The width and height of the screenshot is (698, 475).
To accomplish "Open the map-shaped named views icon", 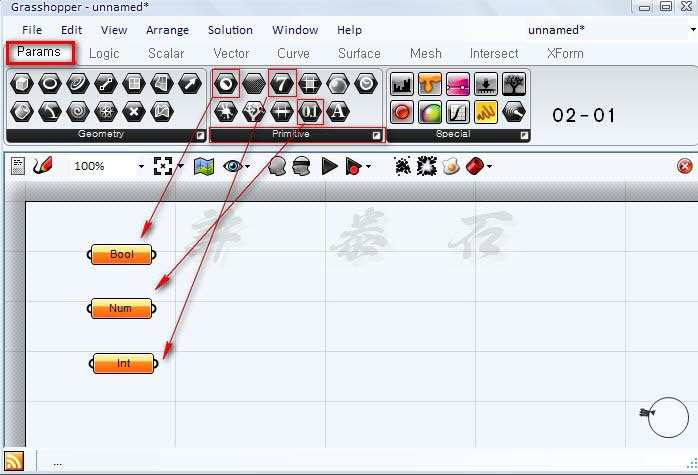I will tap(204, 166).
